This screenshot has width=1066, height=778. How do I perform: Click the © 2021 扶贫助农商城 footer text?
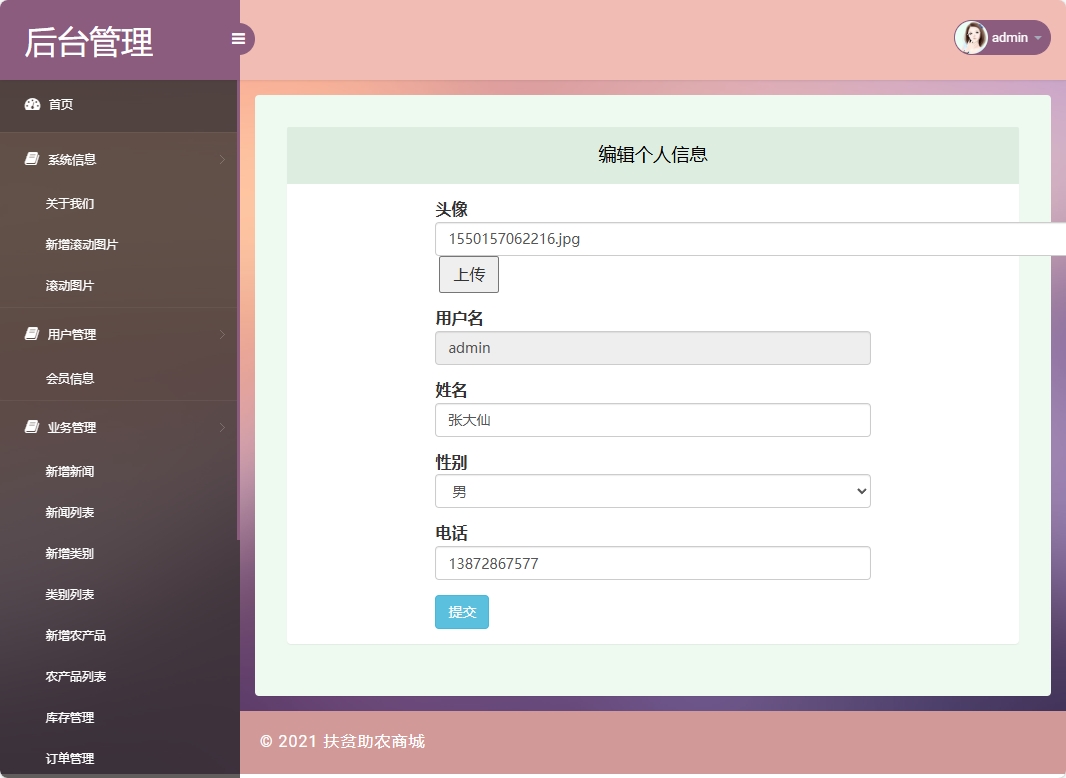[342, 741]
